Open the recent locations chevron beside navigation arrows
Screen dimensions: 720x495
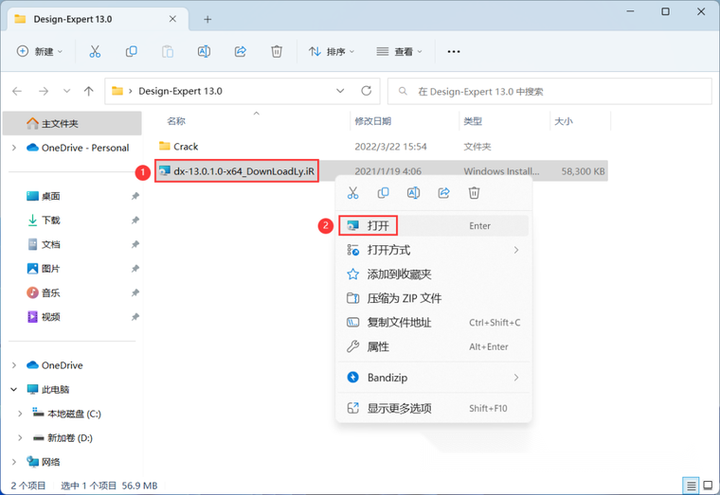click(67, 91)
